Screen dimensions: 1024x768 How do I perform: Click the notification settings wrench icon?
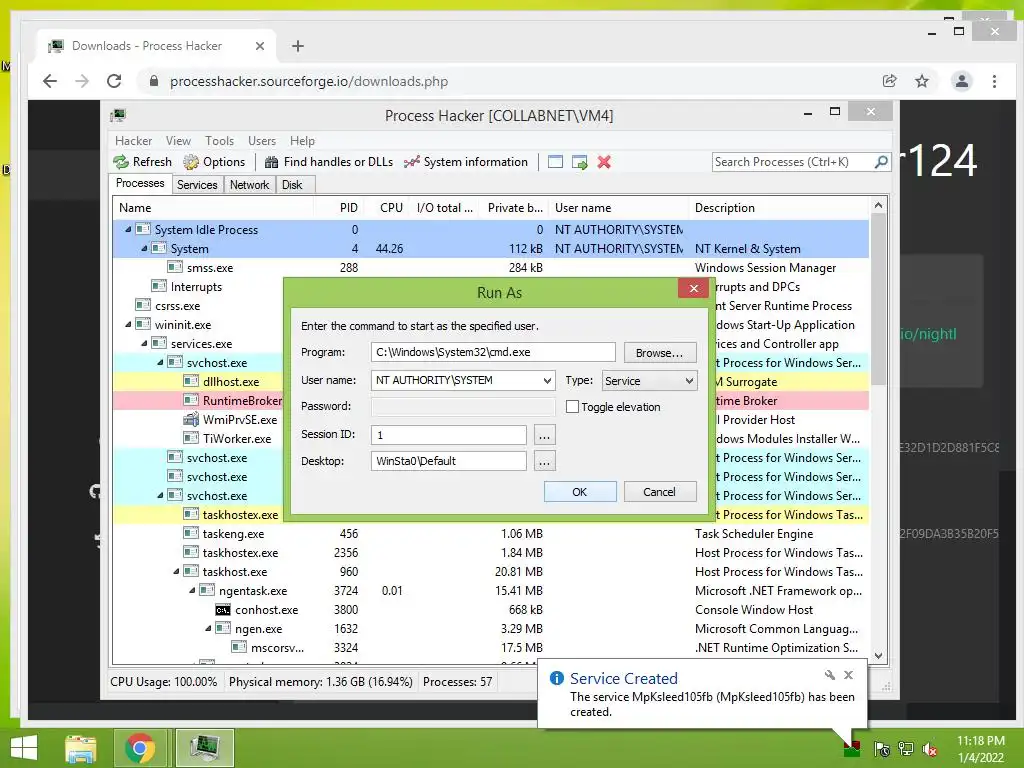[x=829, y=675]
